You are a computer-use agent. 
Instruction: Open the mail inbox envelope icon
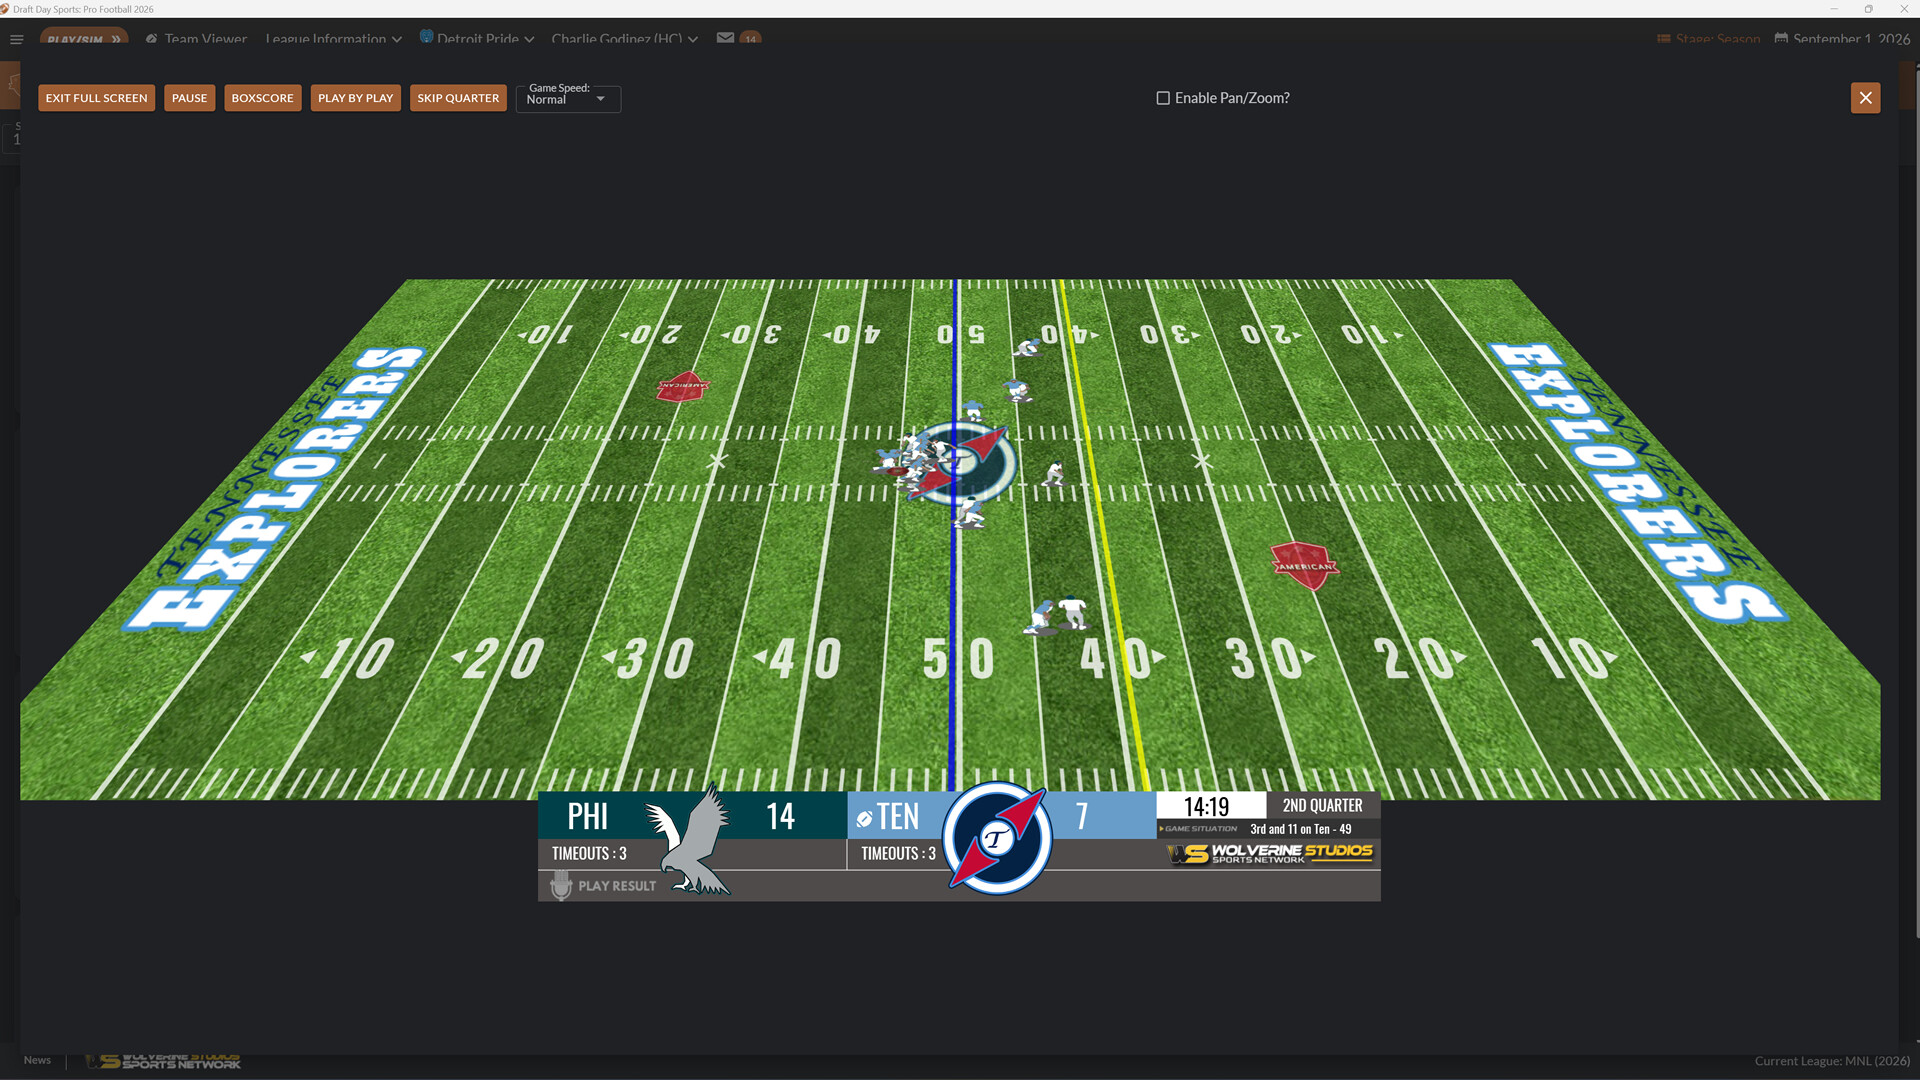(x=724, y=38)
